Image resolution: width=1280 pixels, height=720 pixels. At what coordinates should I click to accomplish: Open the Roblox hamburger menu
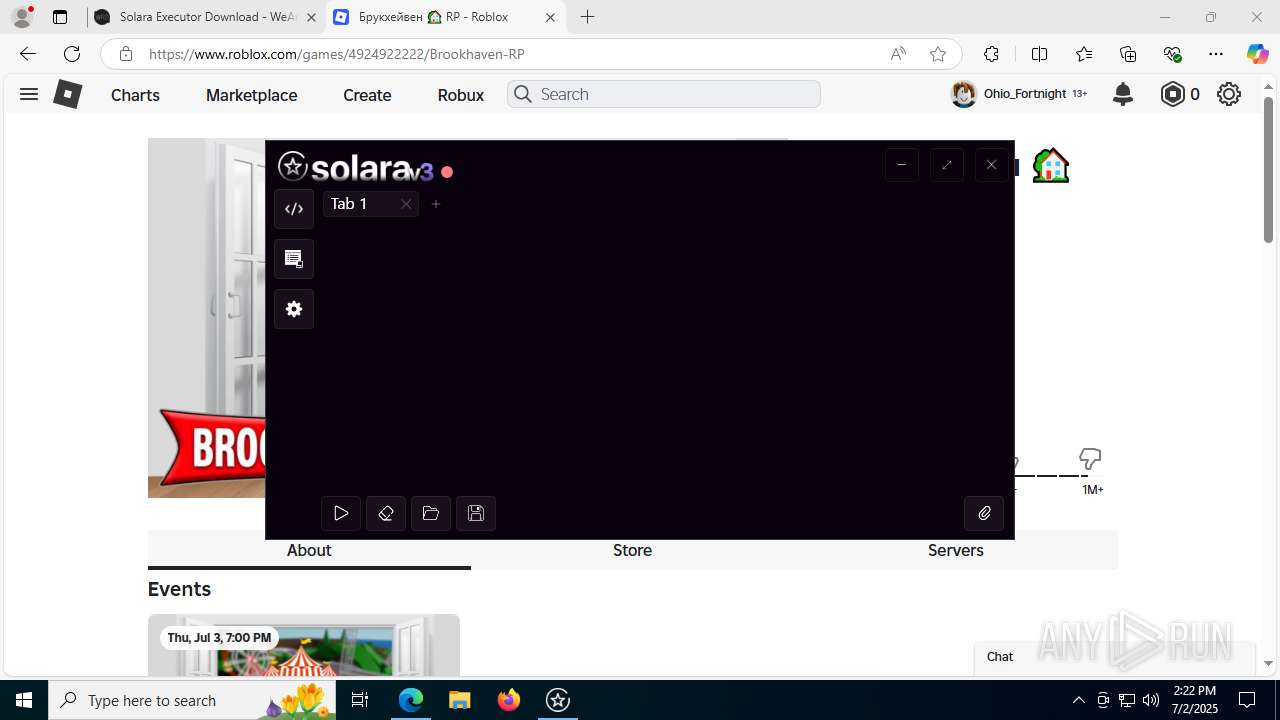point(29,94)
